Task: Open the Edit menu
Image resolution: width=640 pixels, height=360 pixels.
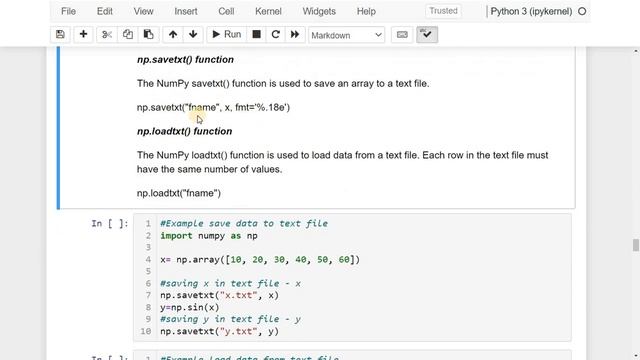Action: coord(104,11)
